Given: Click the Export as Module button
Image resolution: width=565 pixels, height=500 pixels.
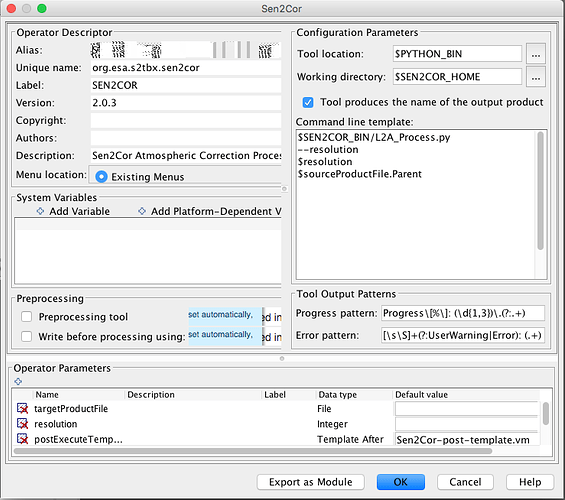Looking at the screenshot, I should [311, 482].
